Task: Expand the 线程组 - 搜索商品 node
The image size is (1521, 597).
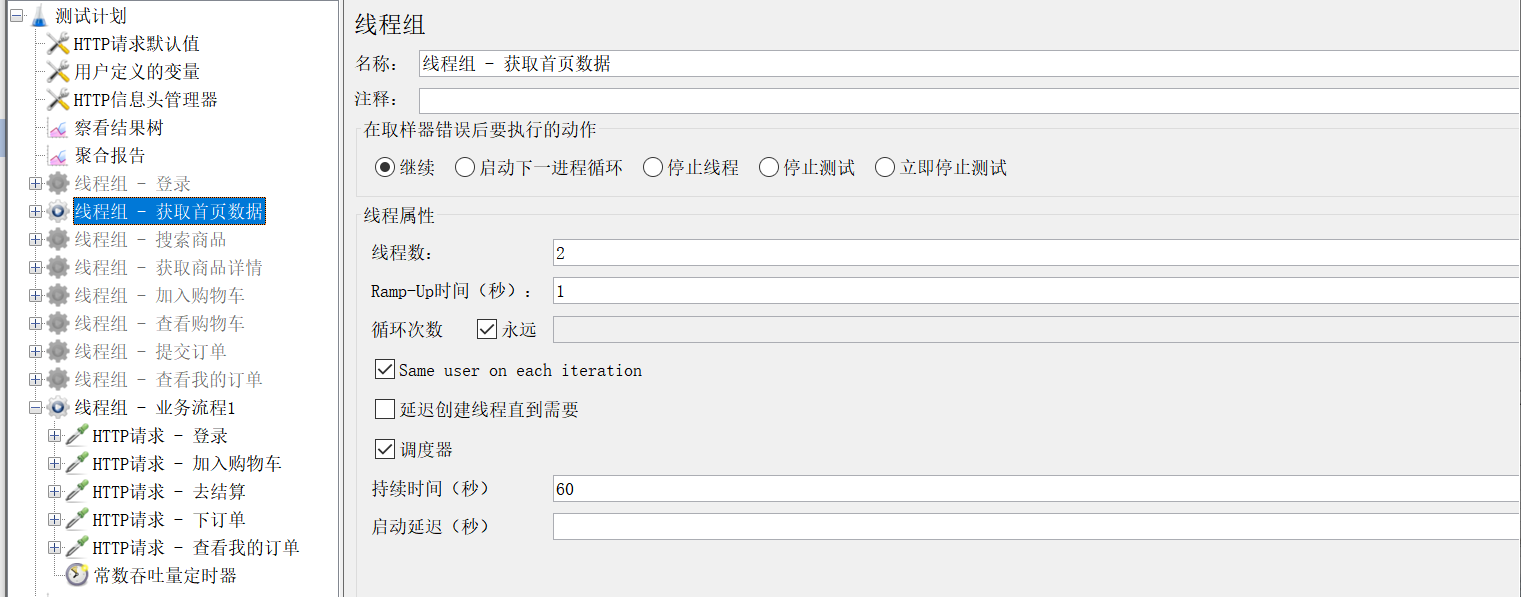Action: point(36,240)
